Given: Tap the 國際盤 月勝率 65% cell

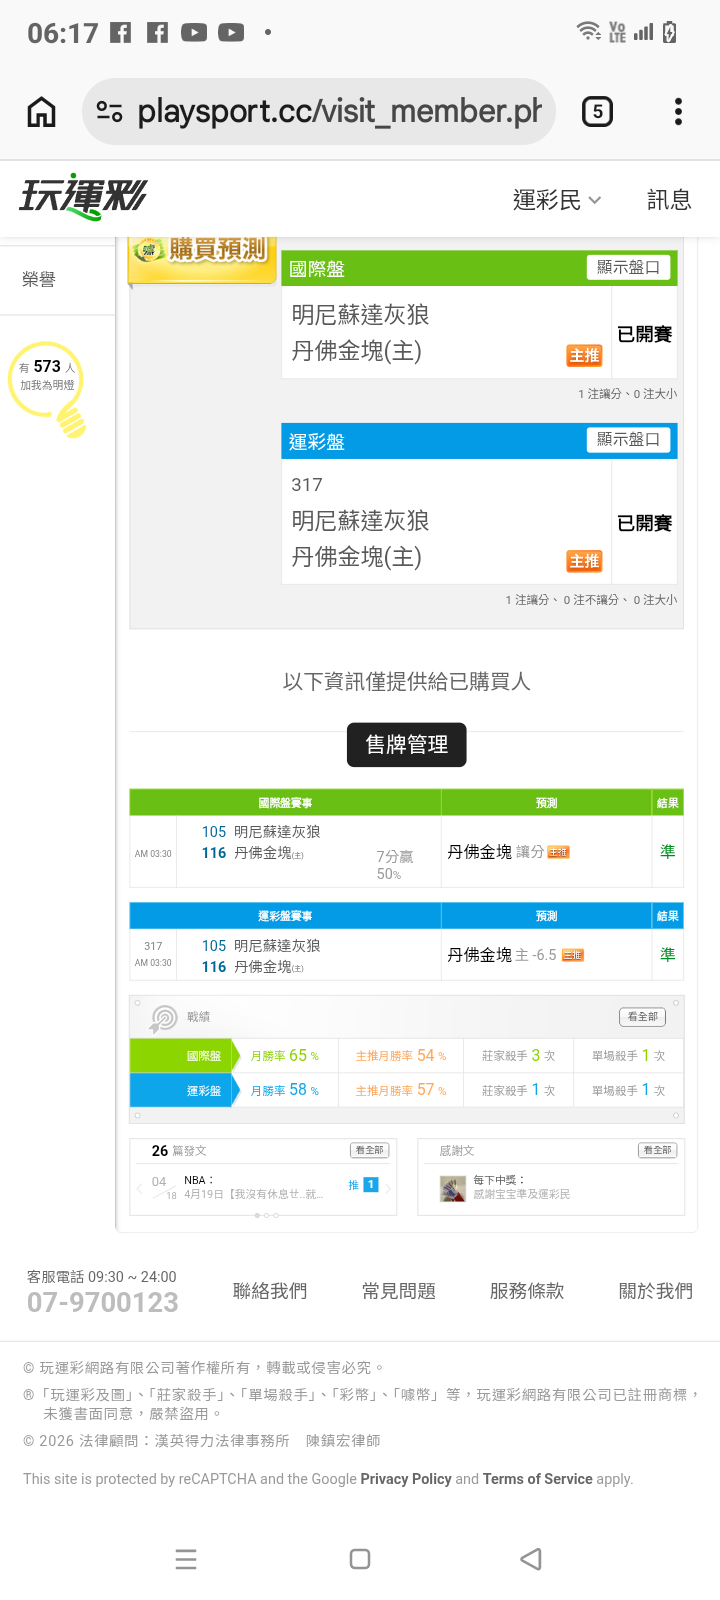Looking at the screenshot, I should click(x=285, y=1056).
